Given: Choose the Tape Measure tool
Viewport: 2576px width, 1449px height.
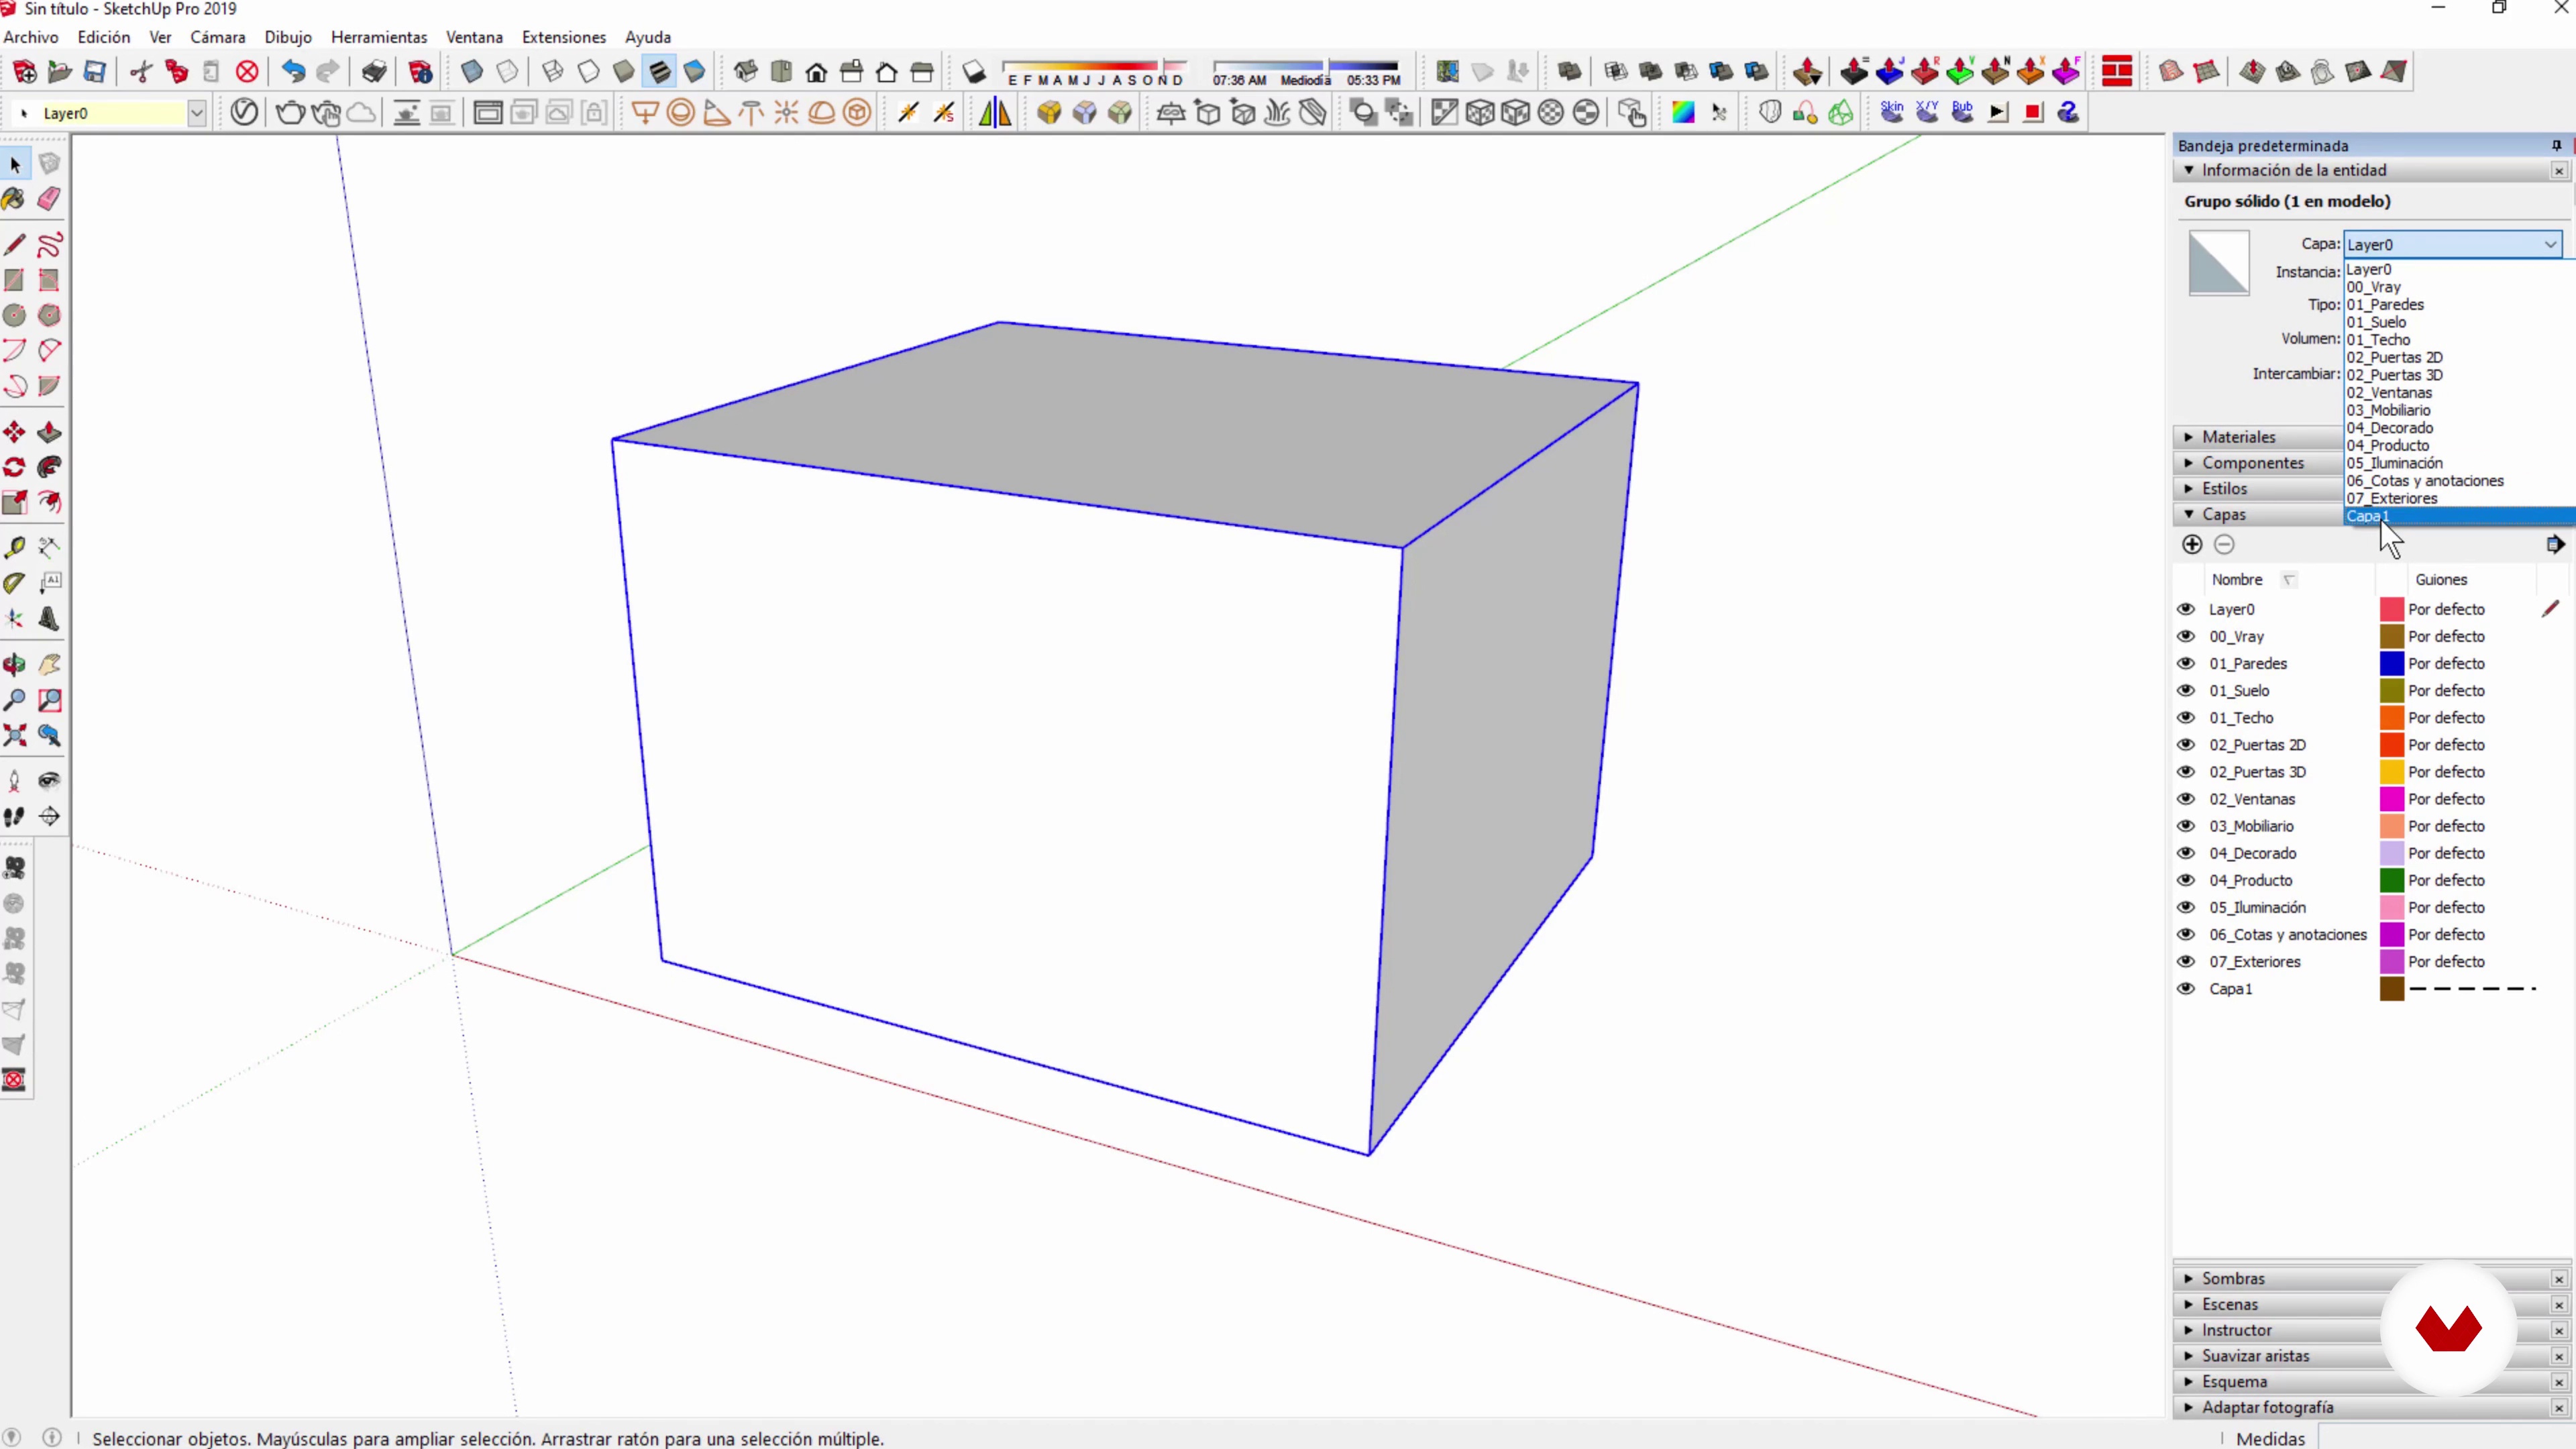Looking at the screenshot, I should pos(14,547).
